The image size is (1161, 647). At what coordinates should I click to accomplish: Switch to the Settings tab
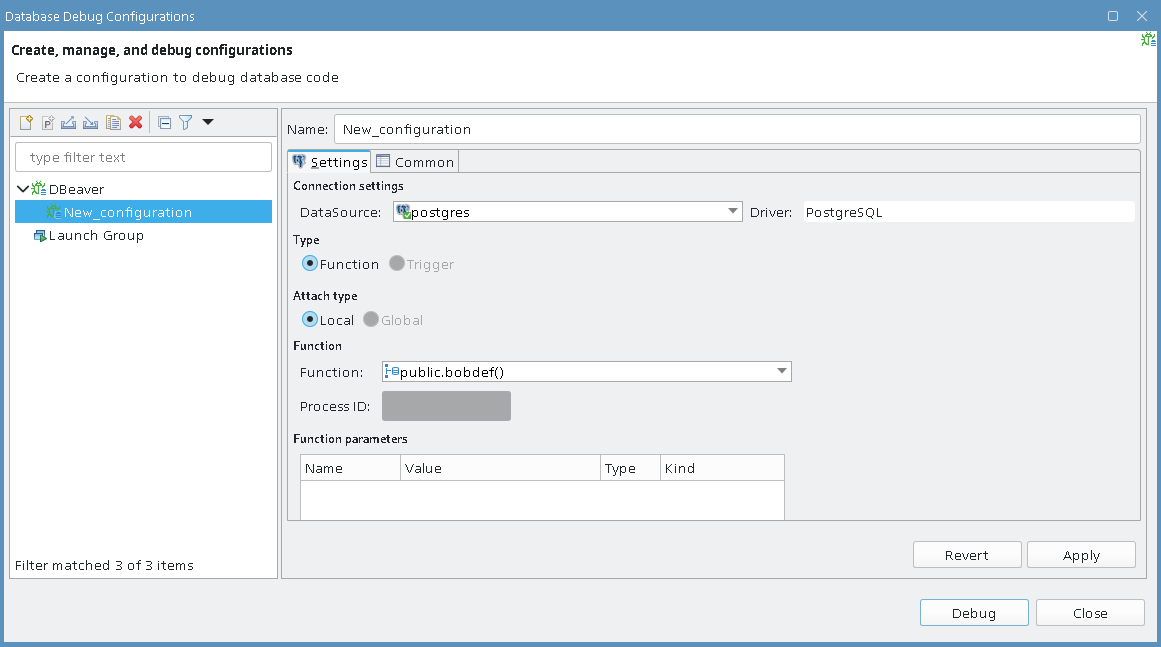[329, 161]
